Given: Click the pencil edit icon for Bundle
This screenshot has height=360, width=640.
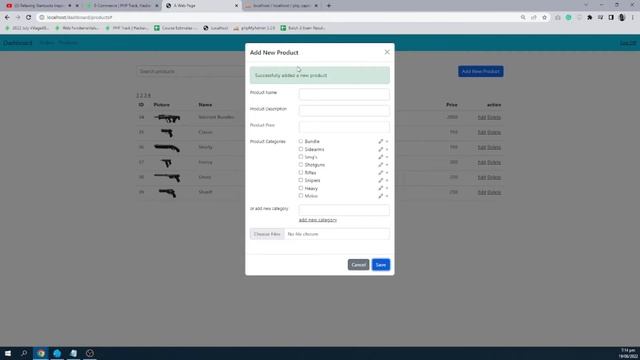Looking at the screenshot, I should click(x=380, y=141).
